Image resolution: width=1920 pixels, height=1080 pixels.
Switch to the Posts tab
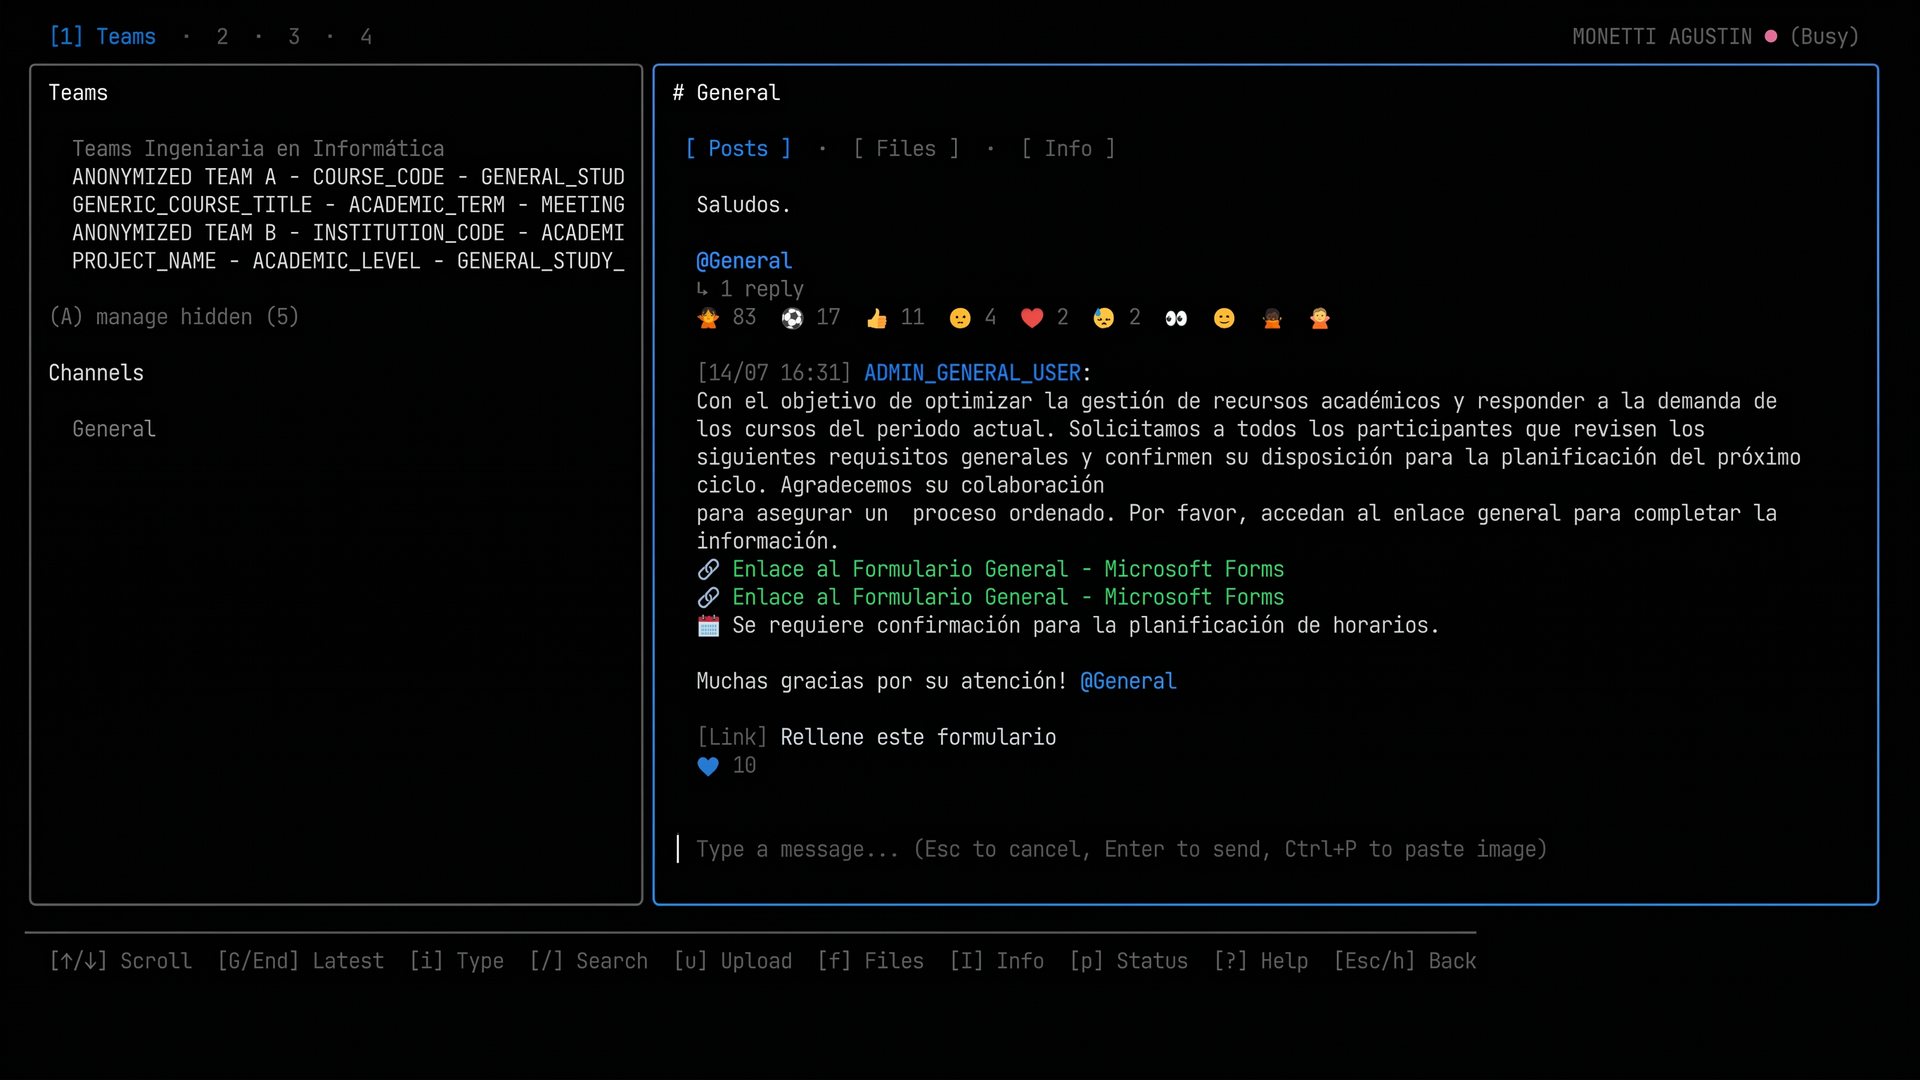click(738, 149)
